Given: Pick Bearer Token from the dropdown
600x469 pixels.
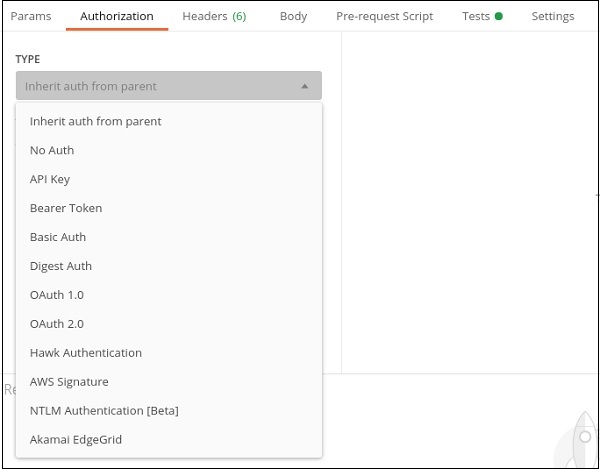Looking at the screenshot, I should (x=66, y=208).
